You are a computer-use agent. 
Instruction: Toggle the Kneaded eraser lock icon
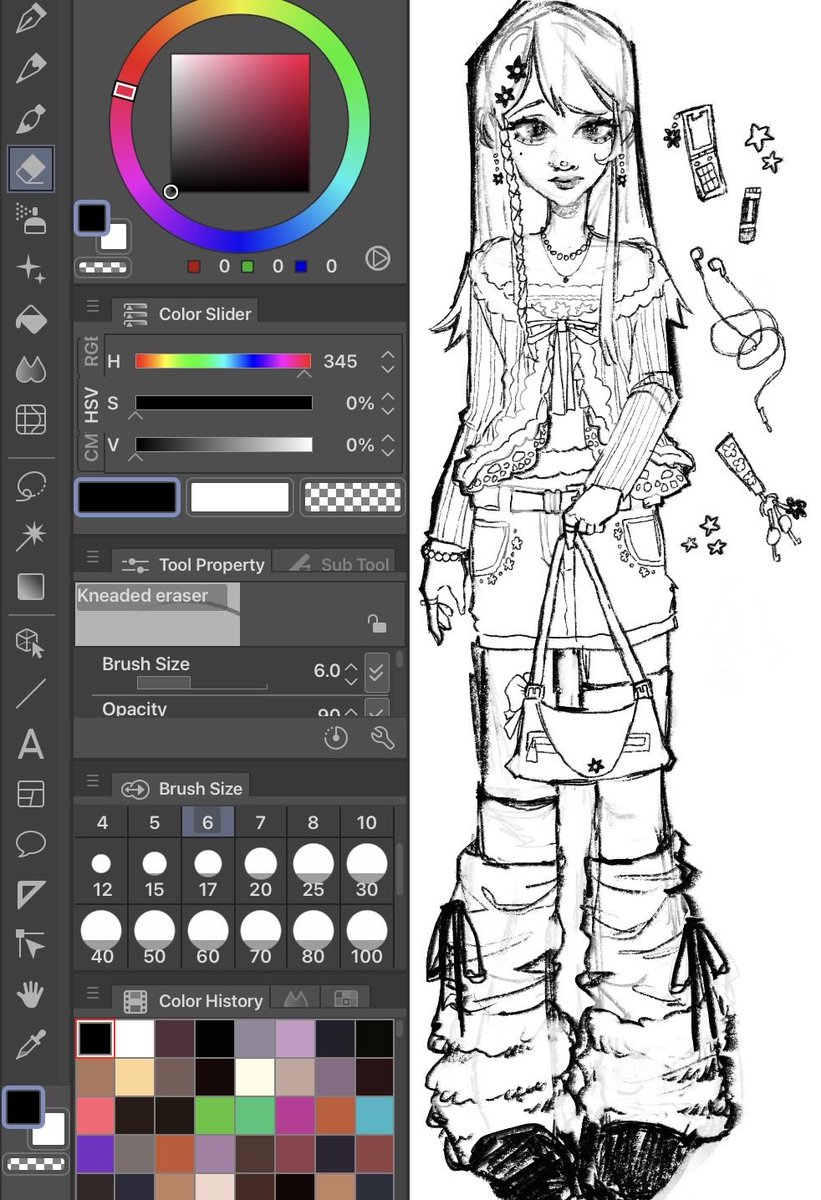[x=377, y=624]
